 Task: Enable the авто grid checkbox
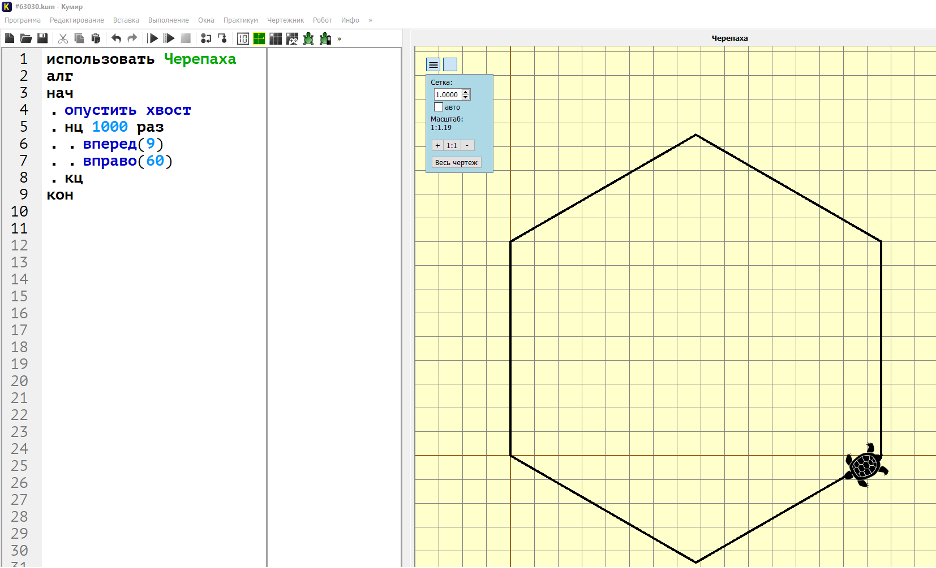438,107
